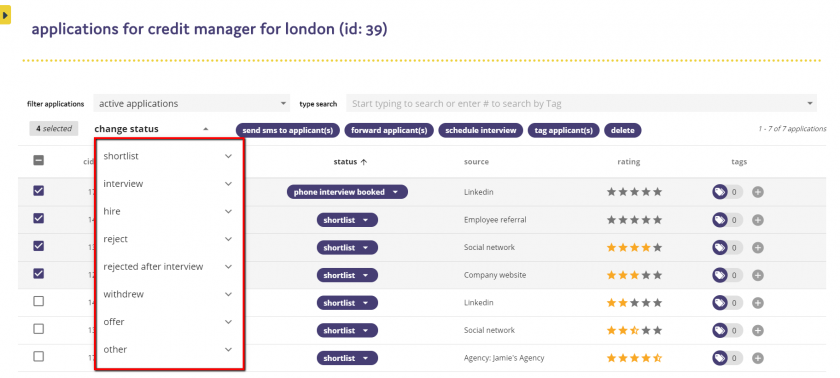Image resolution: width=840 pixels, height=378 pixels.
Task: Open the active applications filter dropdown
Action: pyautogui.click(x=191, y=103)
